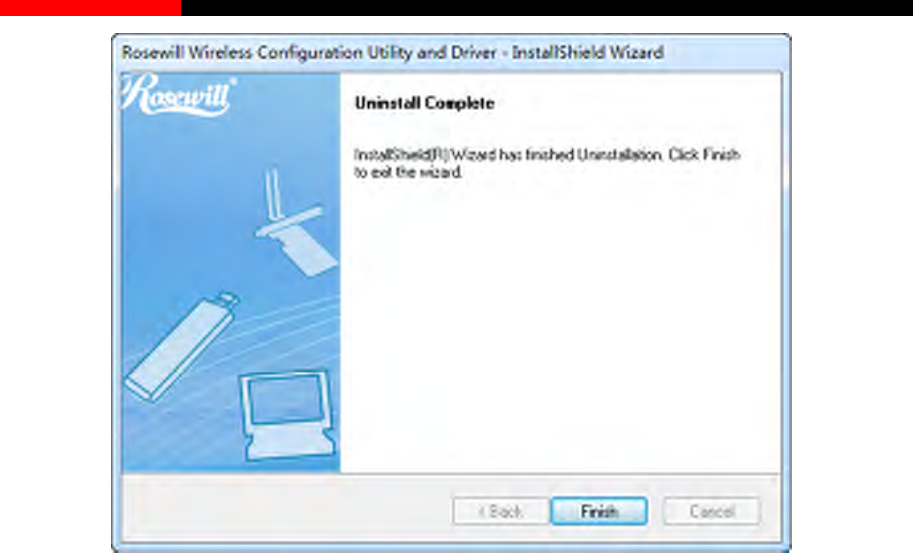
Task: Click the greyed-out Back button
Action: tap(500, 511)
